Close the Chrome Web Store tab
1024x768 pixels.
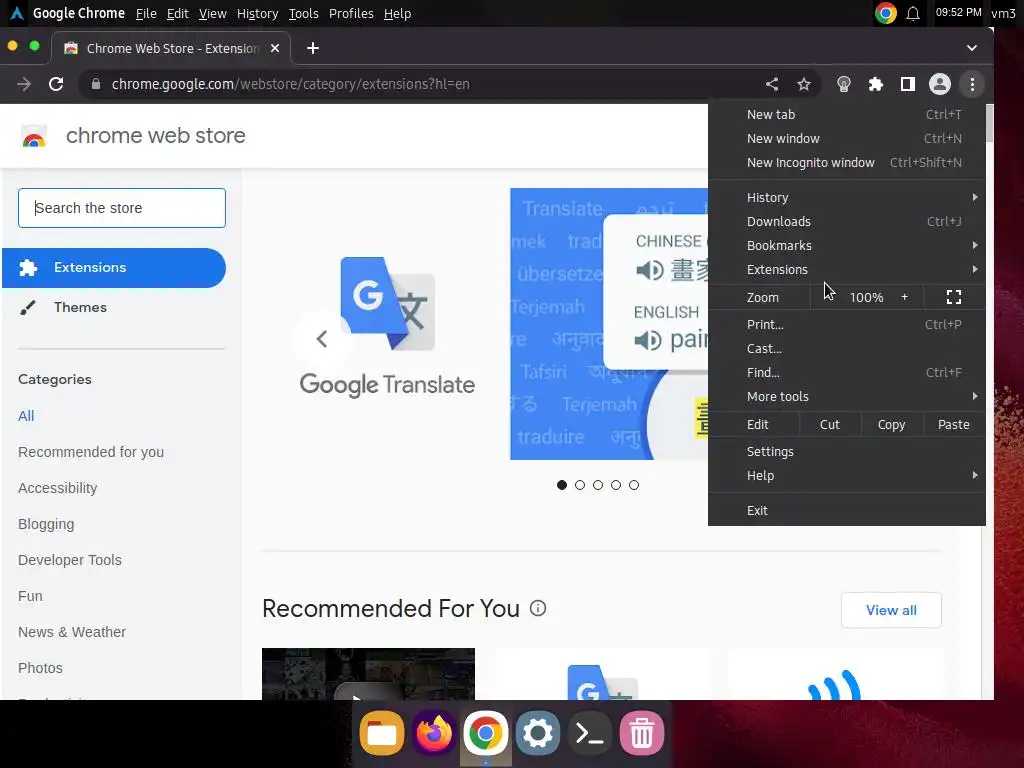275,48
